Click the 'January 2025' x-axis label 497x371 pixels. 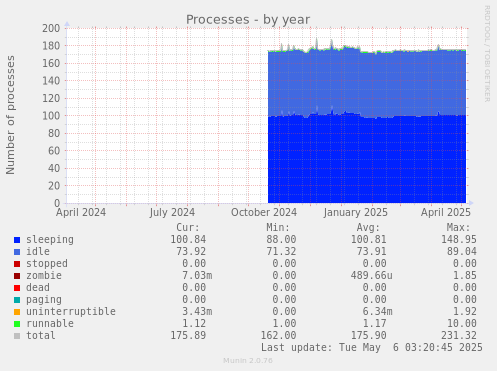tap(356, 213)
